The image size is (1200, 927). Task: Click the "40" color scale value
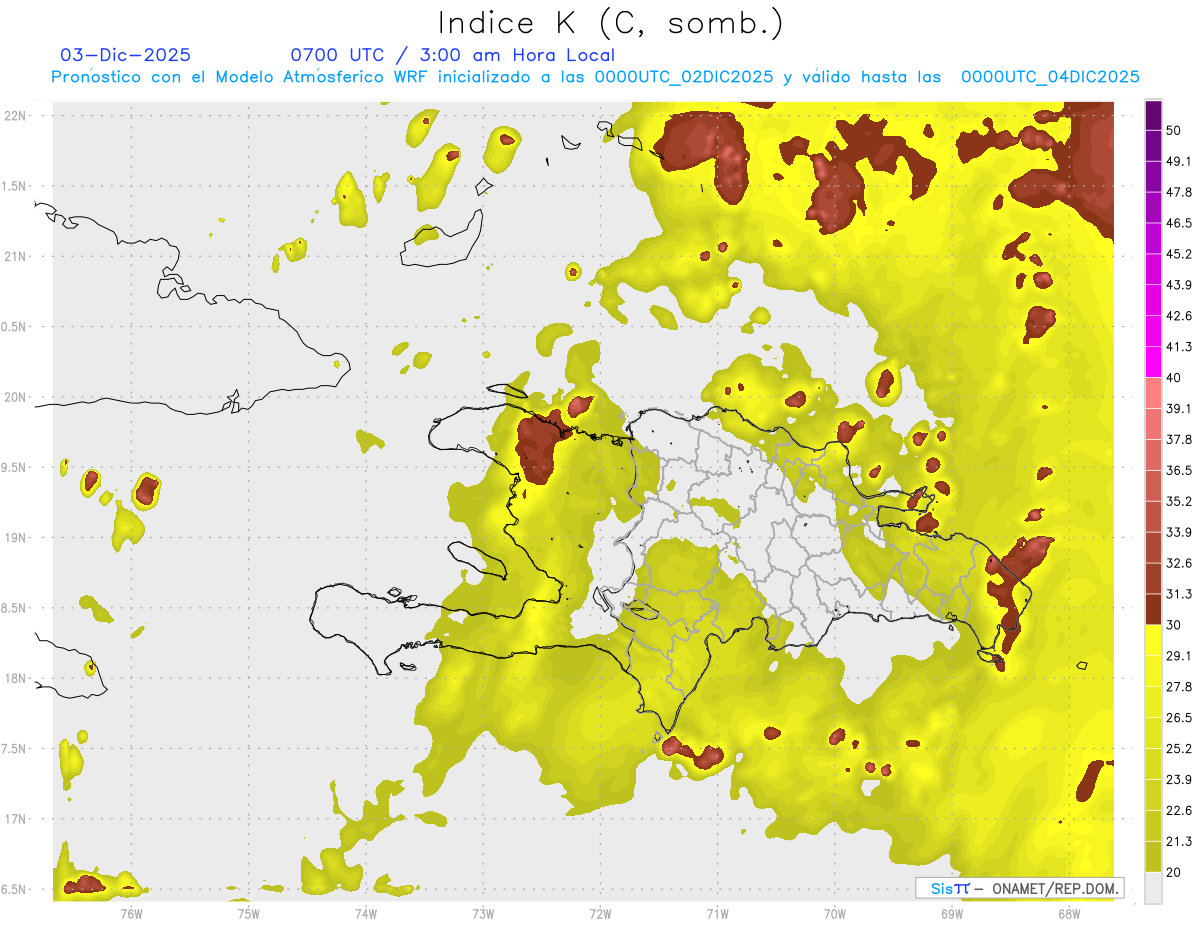point(1176,378)
